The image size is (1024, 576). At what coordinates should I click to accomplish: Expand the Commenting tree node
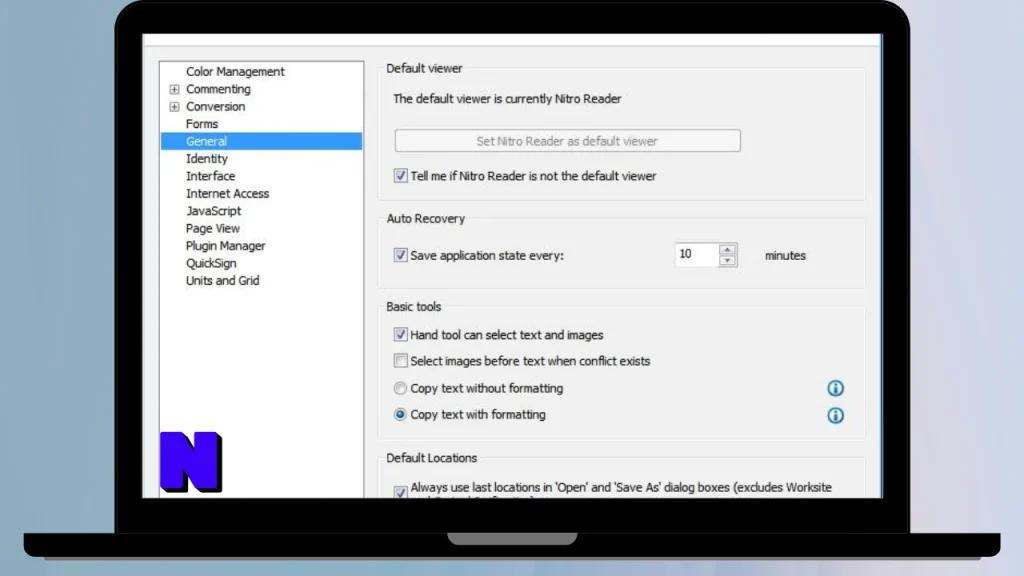point(174,89)
